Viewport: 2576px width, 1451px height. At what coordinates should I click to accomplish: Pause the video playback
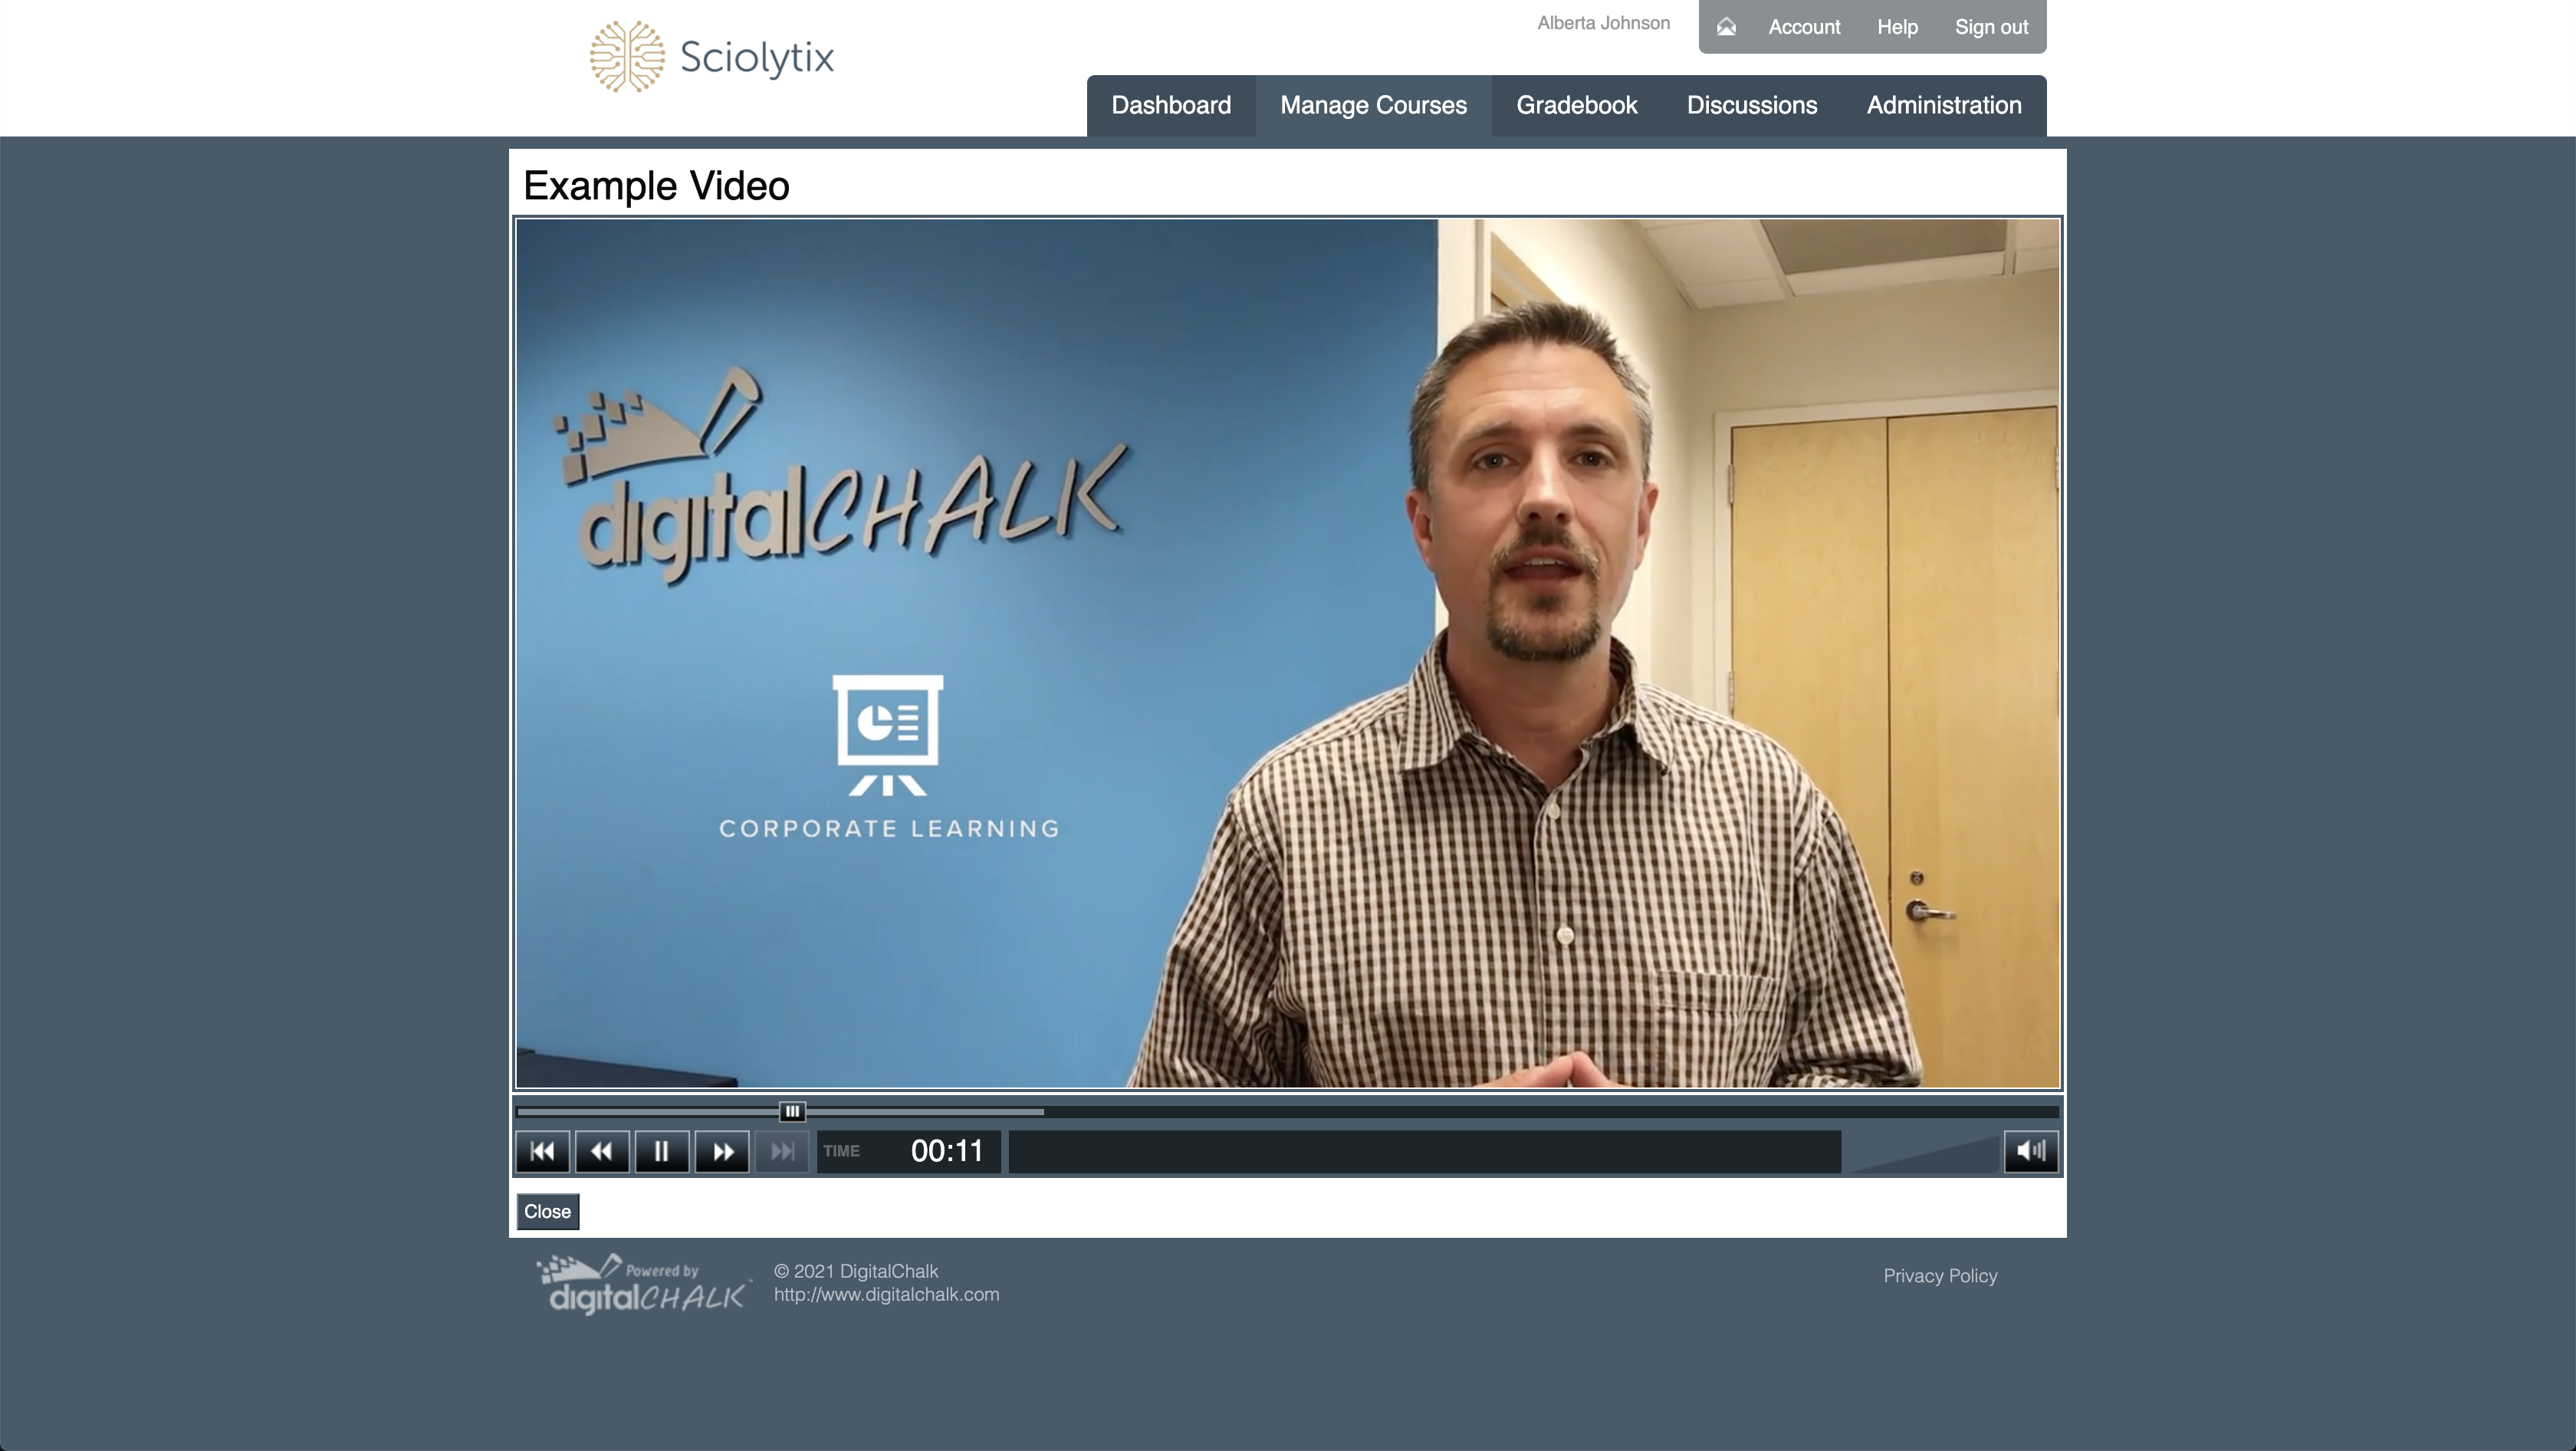point(662,1151)
